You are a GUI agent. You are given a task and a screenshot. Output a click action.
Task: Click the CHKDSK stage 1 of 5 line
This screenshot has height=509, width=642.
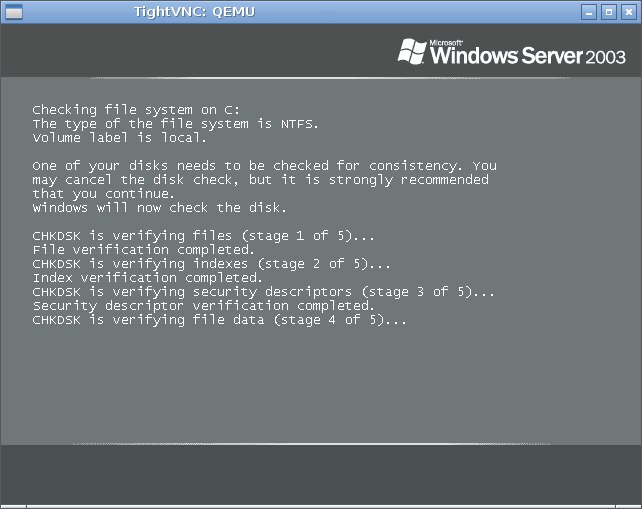[x=204, y=236]
